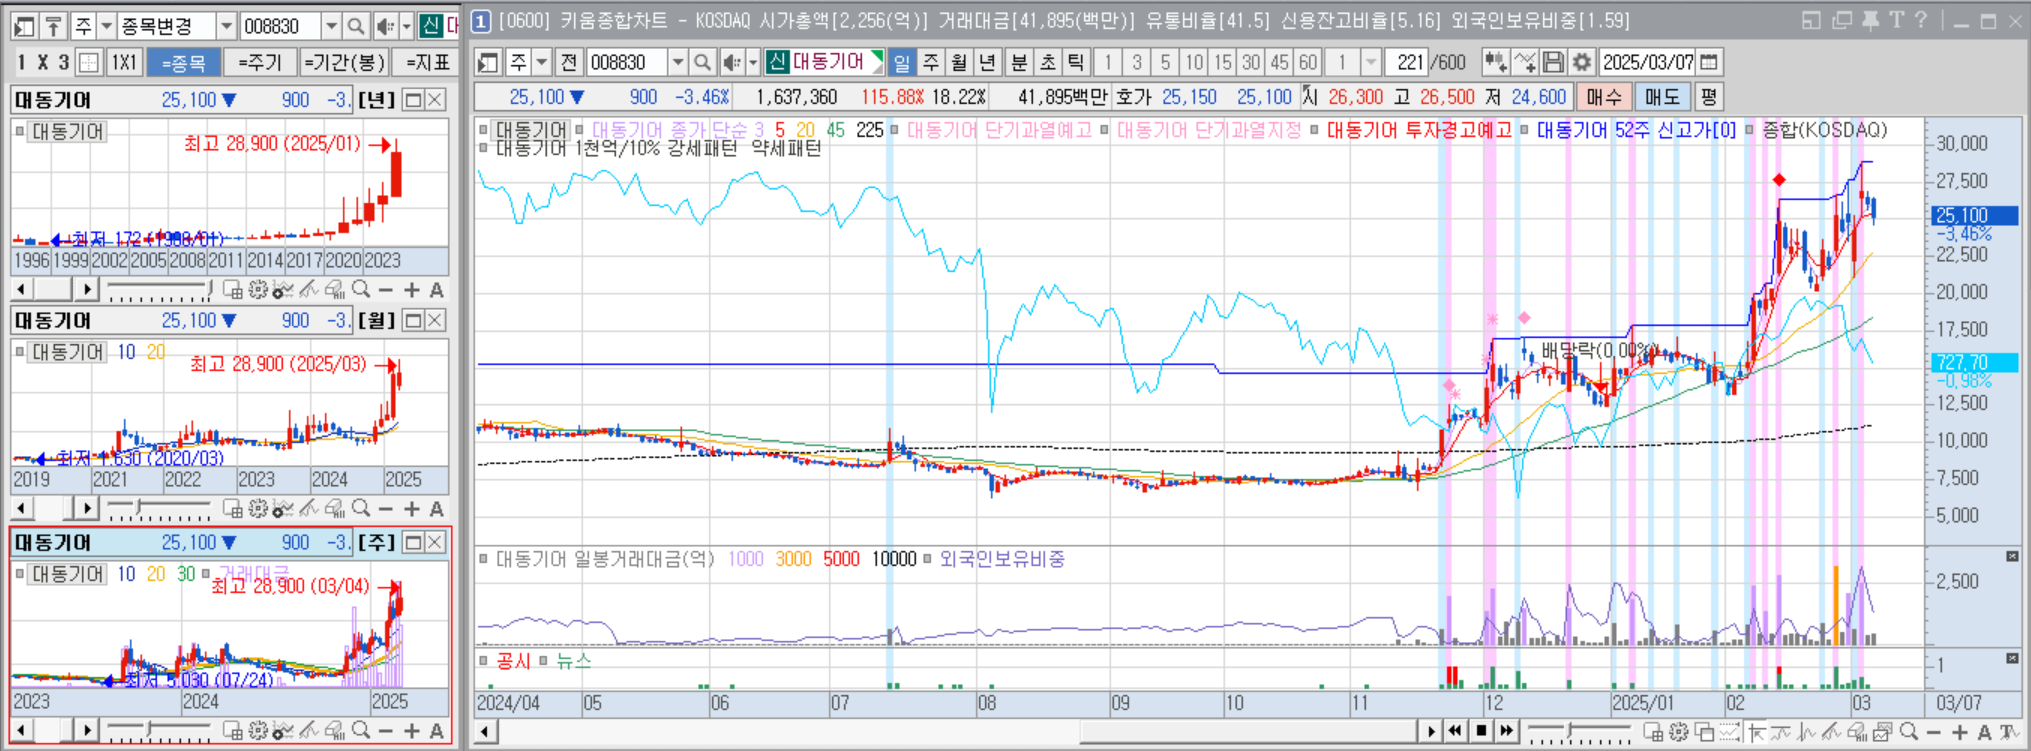This screenshot has height=751, width=2031.
Task: Switch chart to weekly 주 period
Action: (930, 62)
